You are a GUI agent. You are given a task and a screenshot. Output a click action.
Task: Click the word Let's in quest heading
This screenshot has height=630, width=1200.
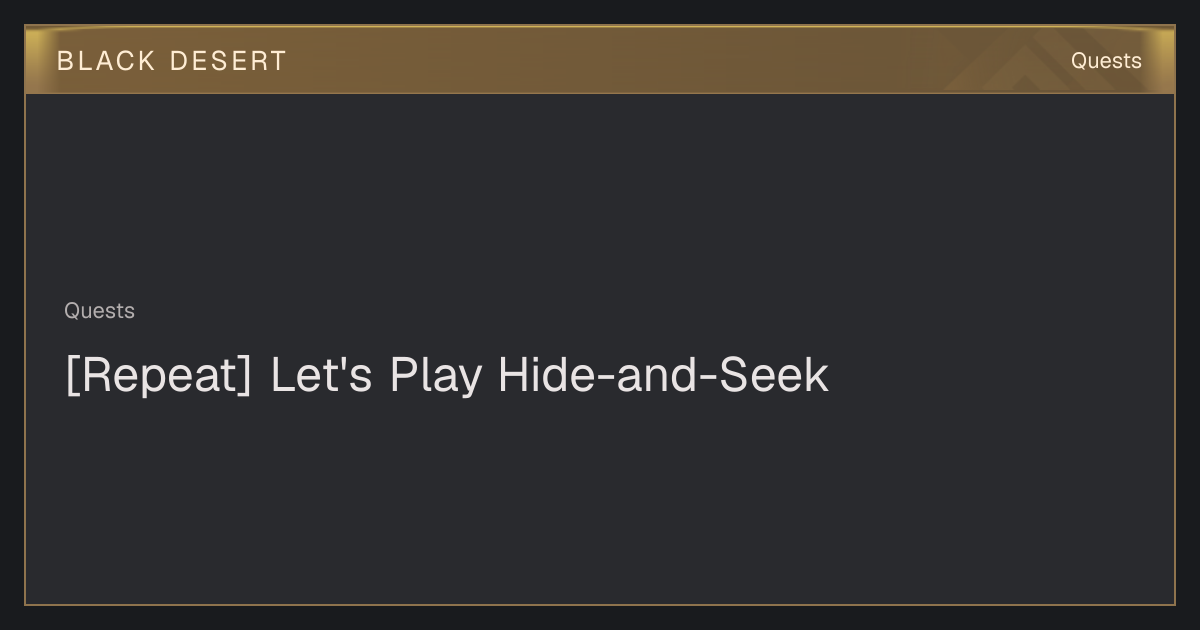[x=321, y=375]
